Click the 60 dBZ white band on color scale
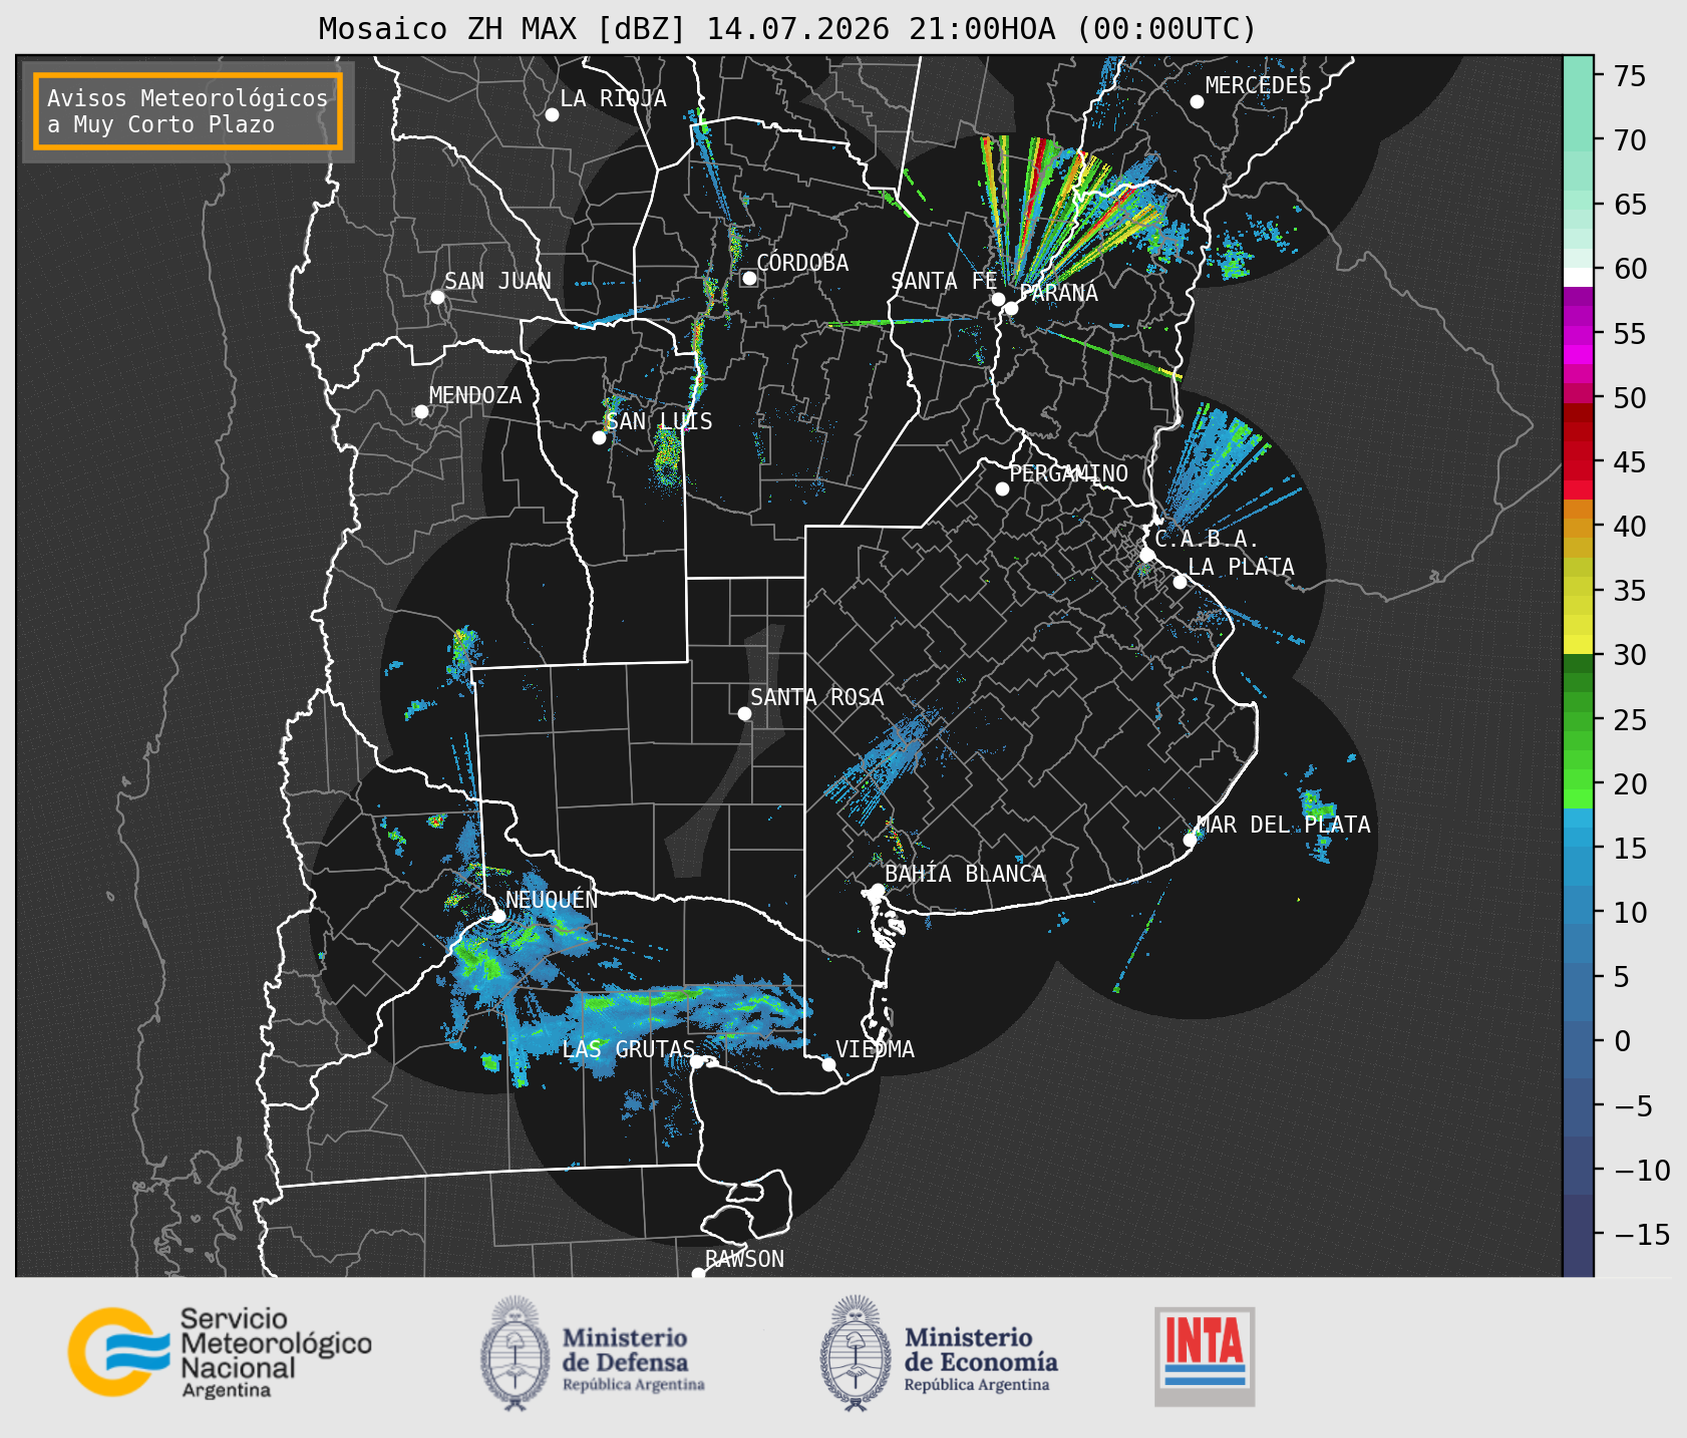 click(1577, 275)
